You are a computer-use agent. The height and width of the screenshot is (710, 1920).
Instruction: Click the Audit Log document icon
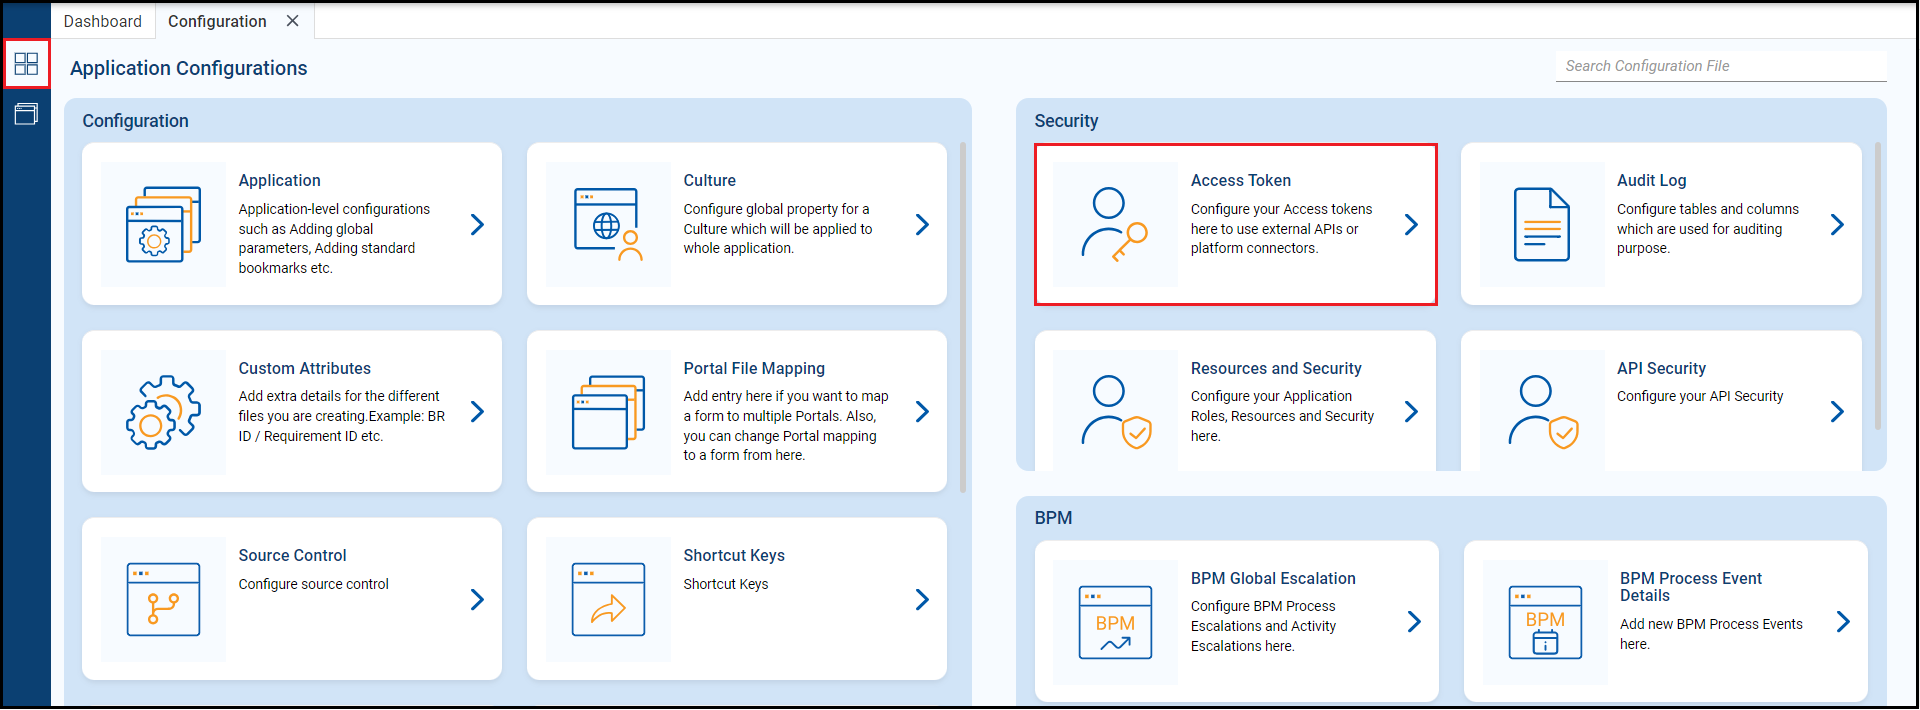(x=1541, y=224)
